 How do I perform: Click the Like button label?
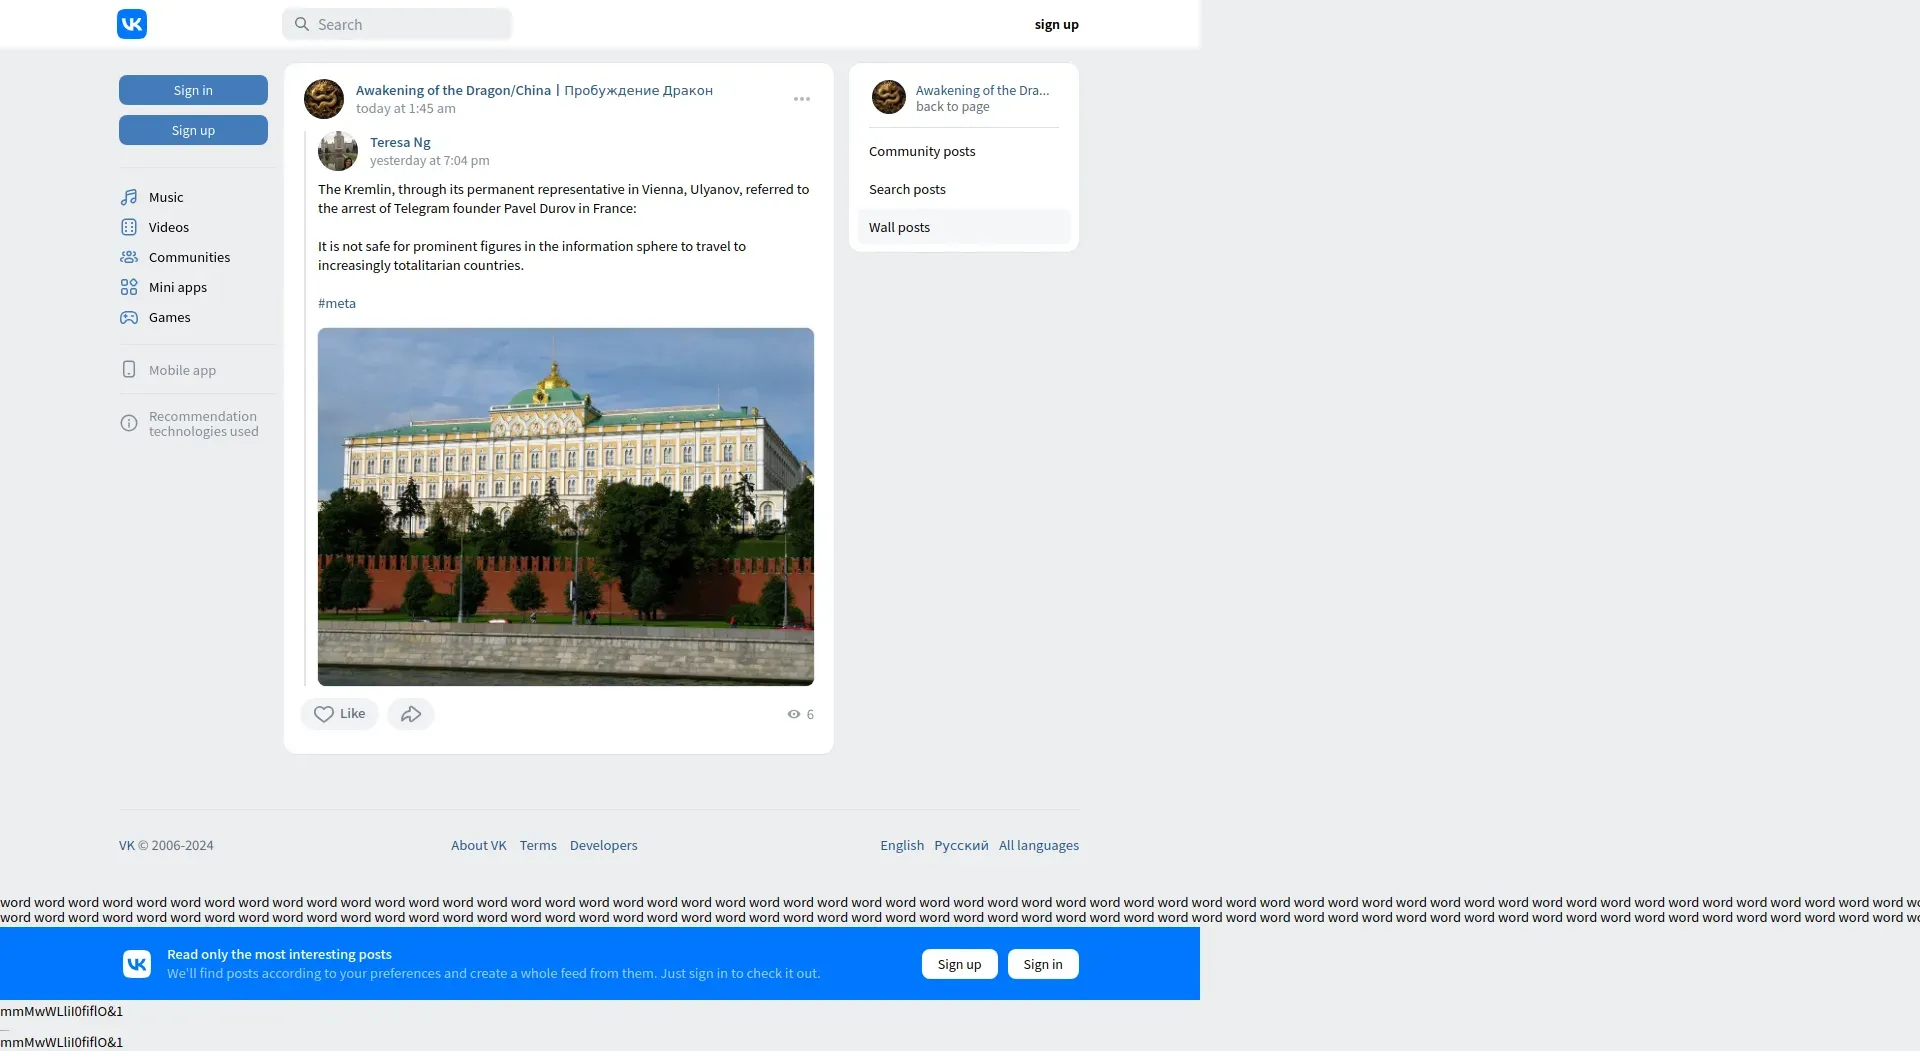[352, 714]
